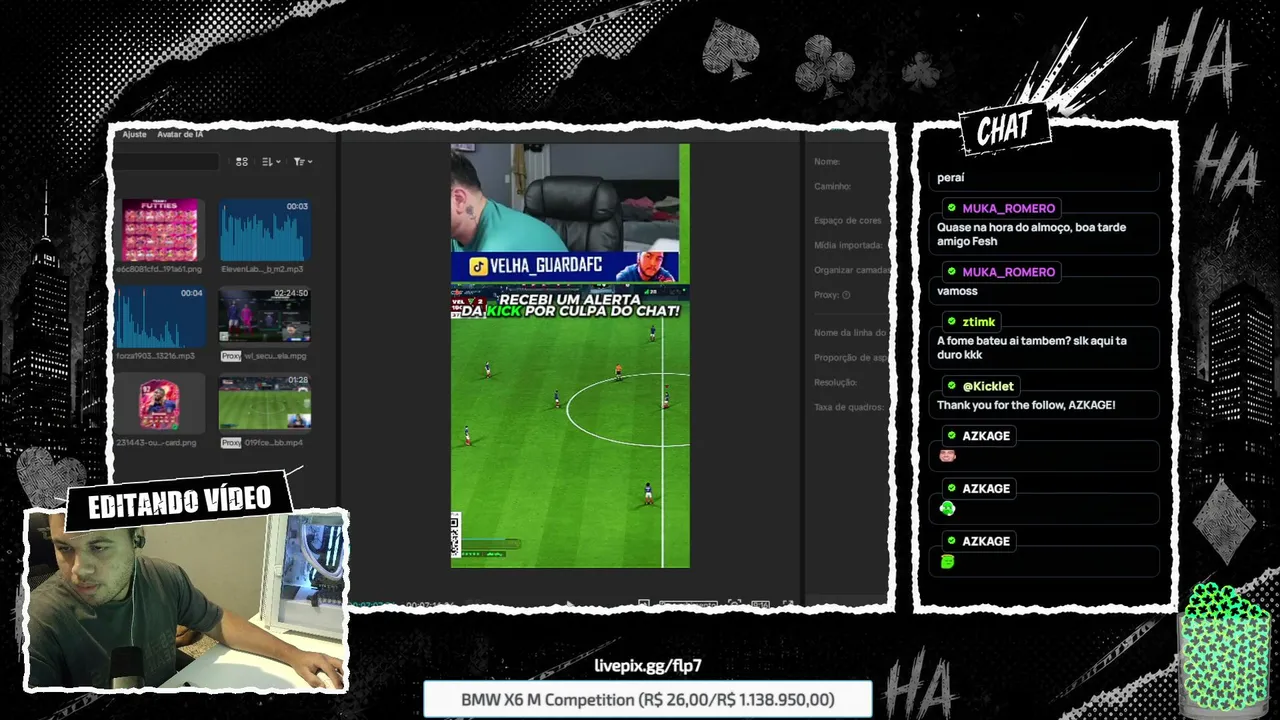This screenshot has height=720, width=1280.
Task: Switch media panel to grid view
Action: tap(242, 161)
